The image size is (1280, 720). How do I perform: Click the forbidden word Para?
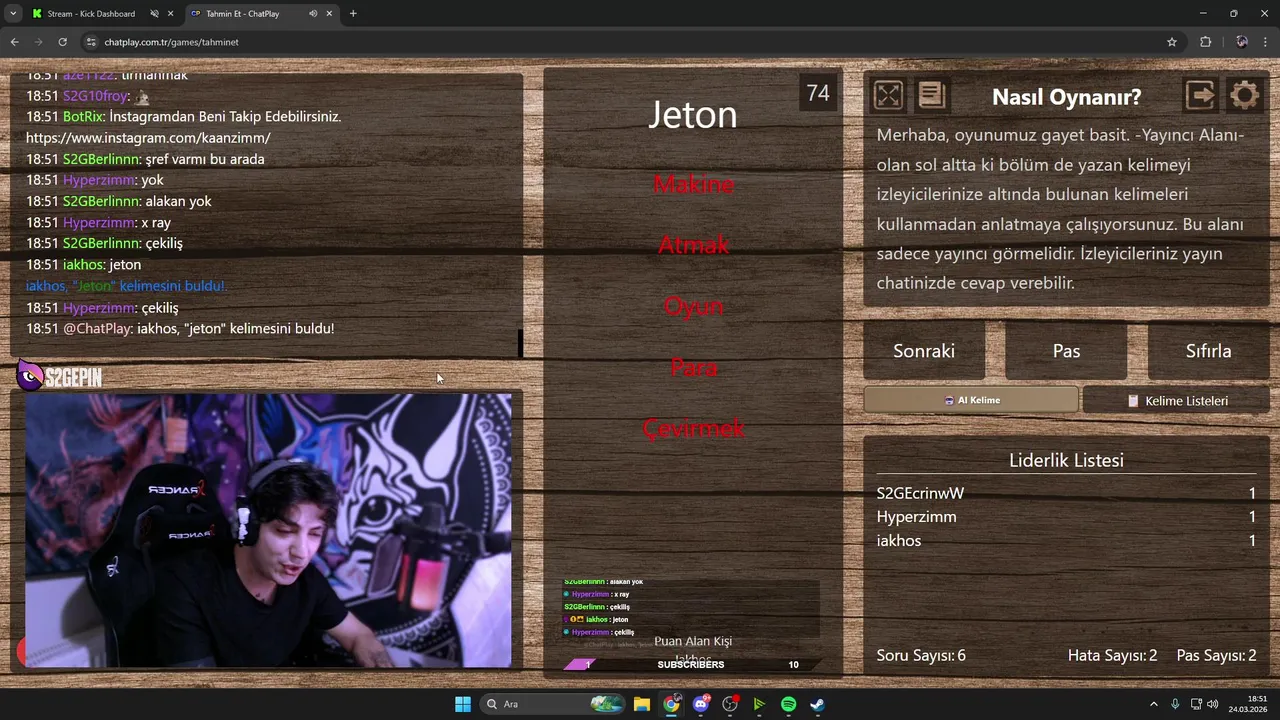[x=693, y=368]
